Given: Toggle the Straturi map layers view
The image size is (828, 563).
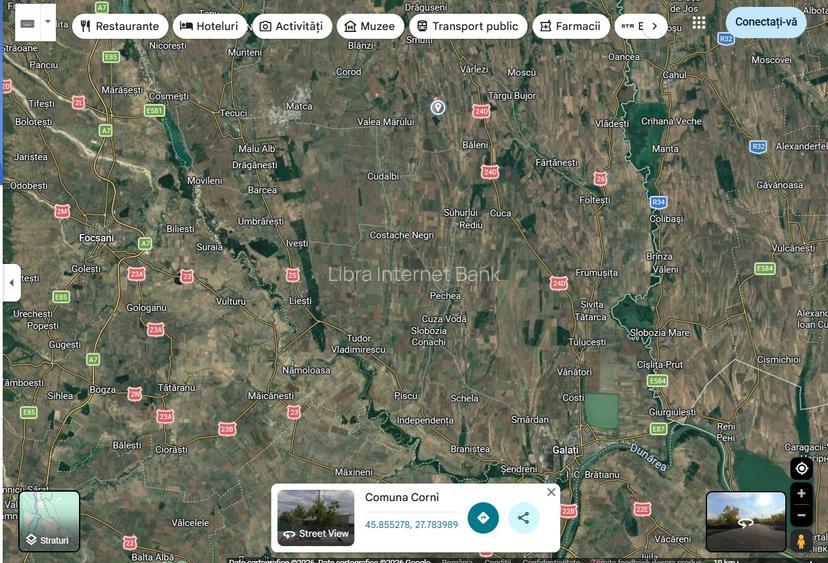Looking at the screenshot, I should point(49,521).
